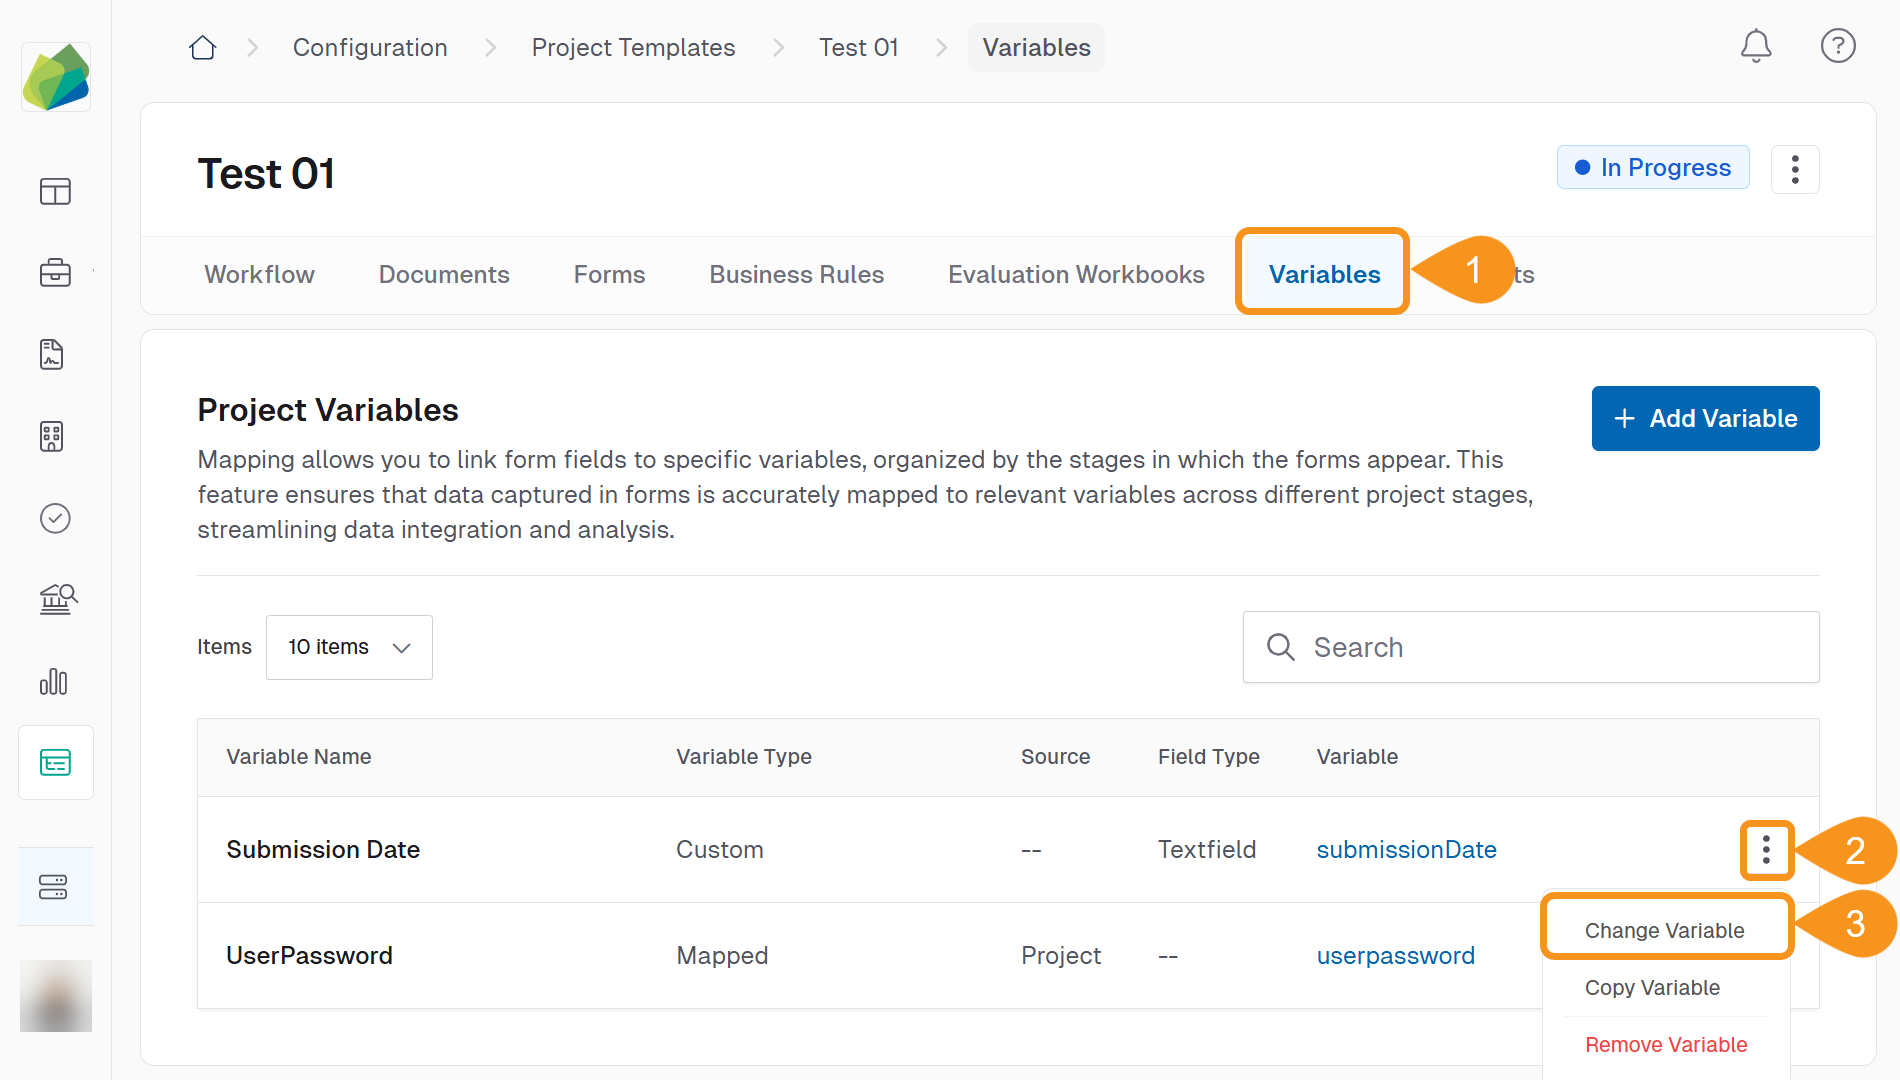Screen dimensions: 1900x1080
Task: Open the bar chart icon in sidebar
Action: (55, 682)
